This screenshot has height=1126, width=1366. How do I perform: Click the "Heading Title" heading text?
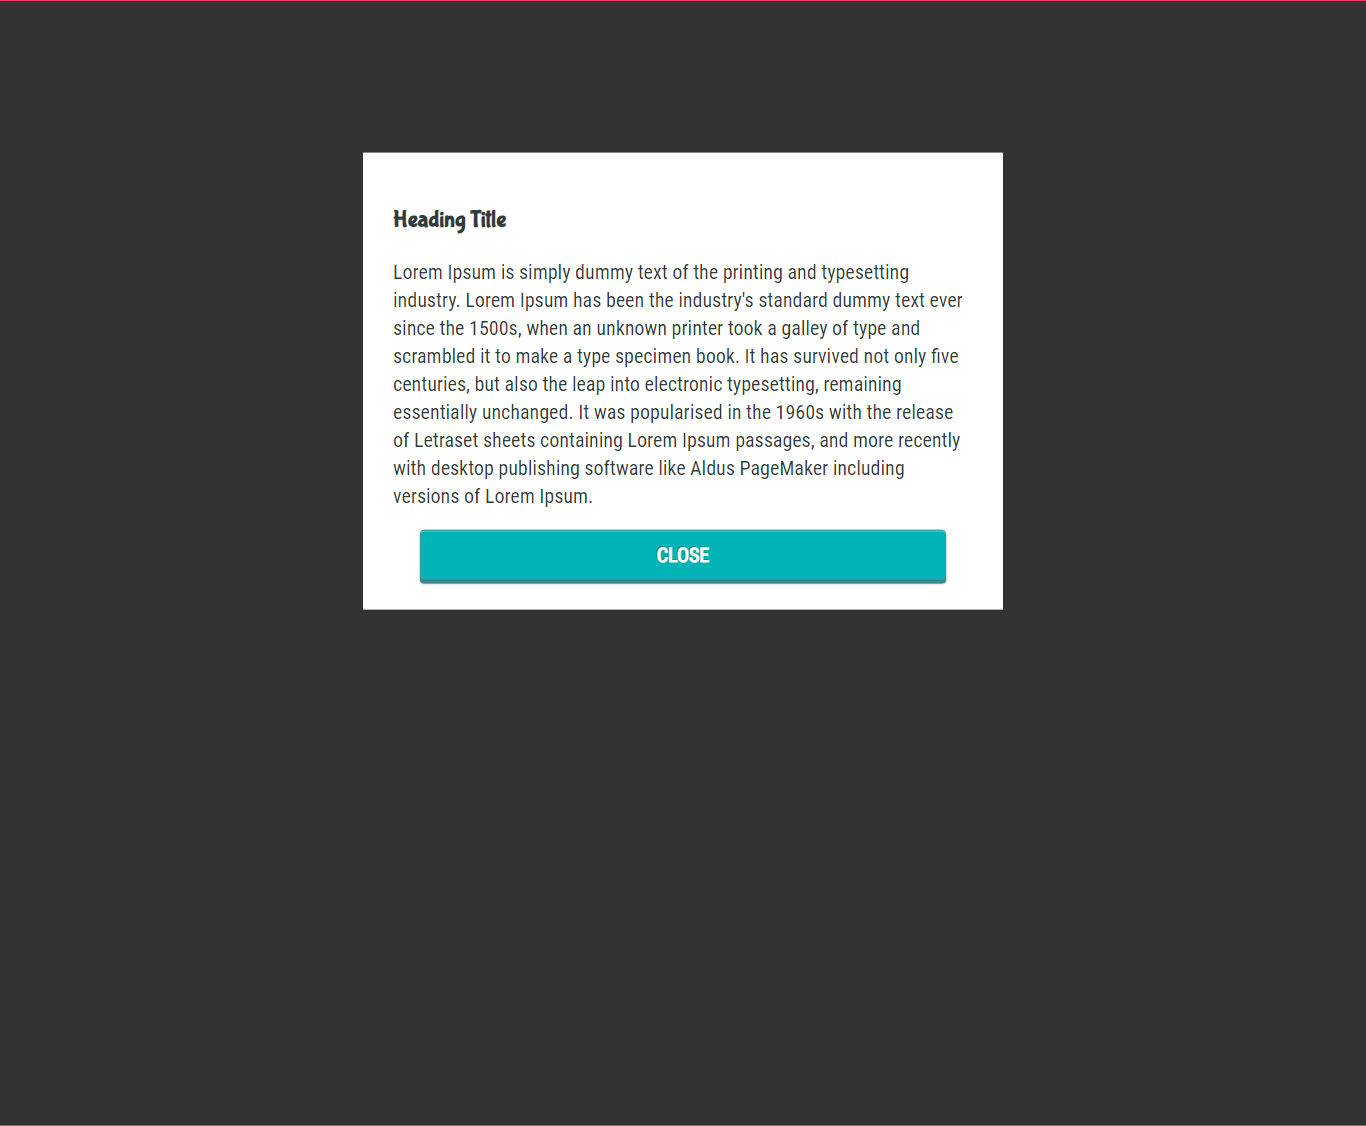click(x=450, y=220)
